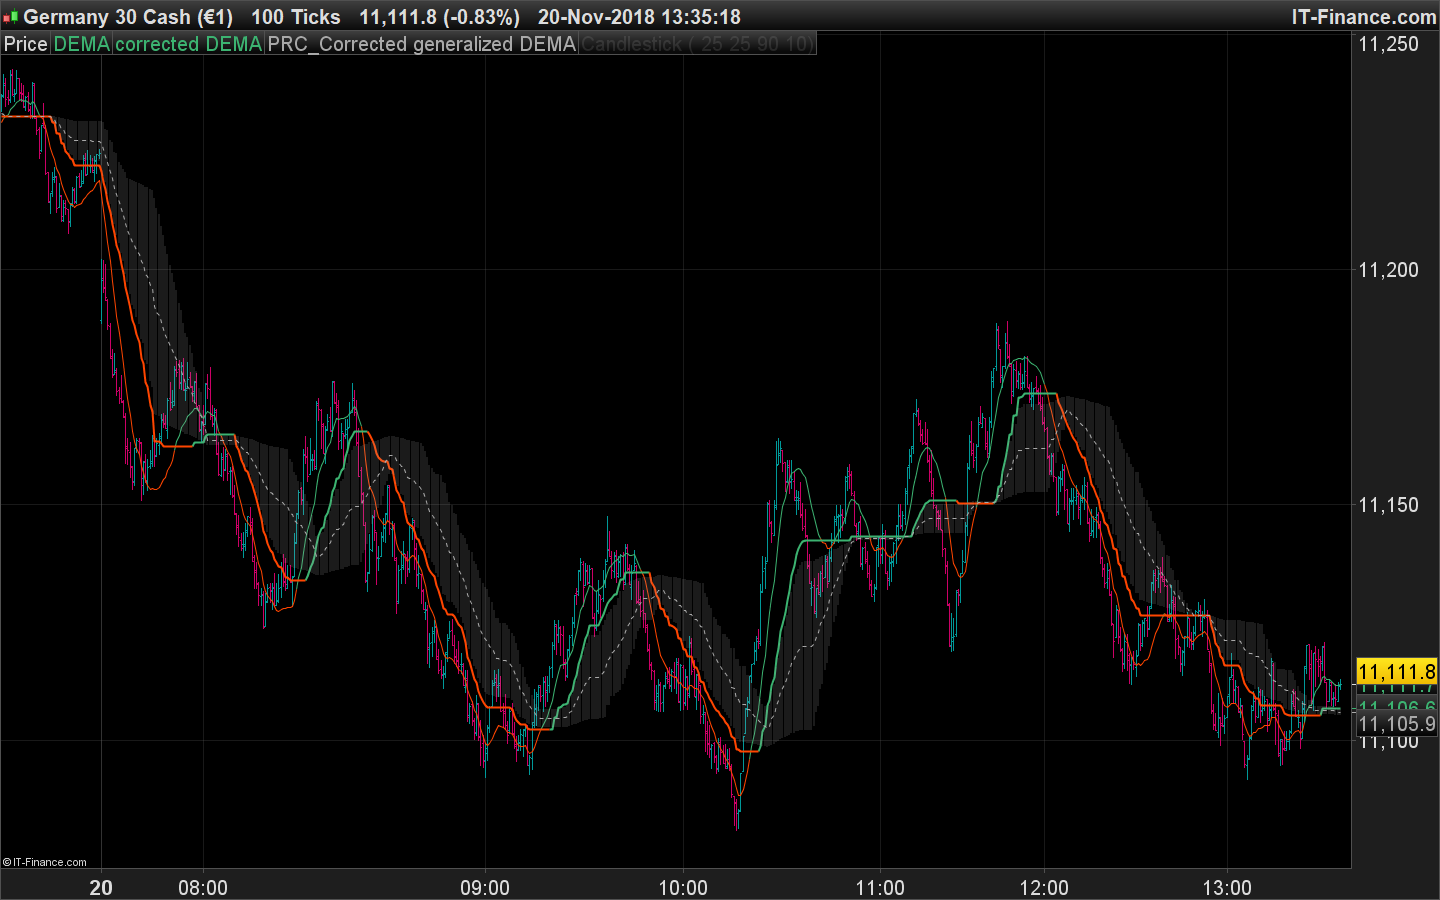1440x900 pixels.
Task: Select the green DEMA indicator label
Action: coord(81,44)
